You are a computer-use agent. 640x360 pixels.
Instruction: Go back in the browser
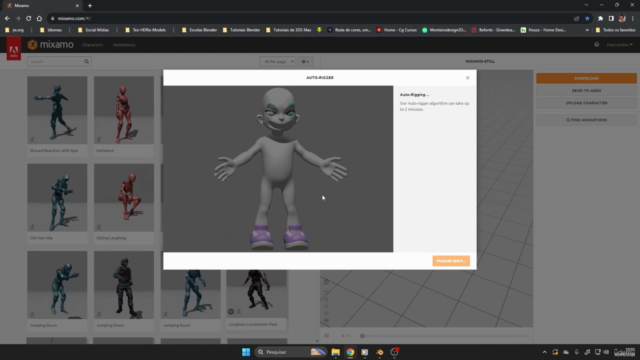click(x=7, y=18)
